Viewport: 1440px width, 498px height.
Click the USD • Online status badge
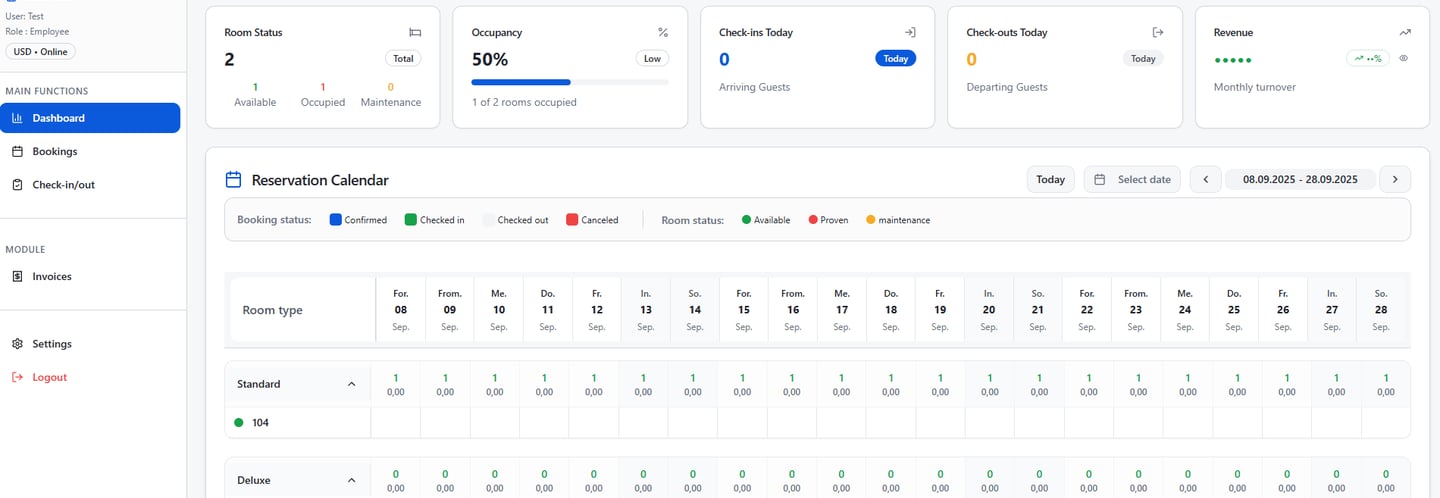[x=40, y=51]
